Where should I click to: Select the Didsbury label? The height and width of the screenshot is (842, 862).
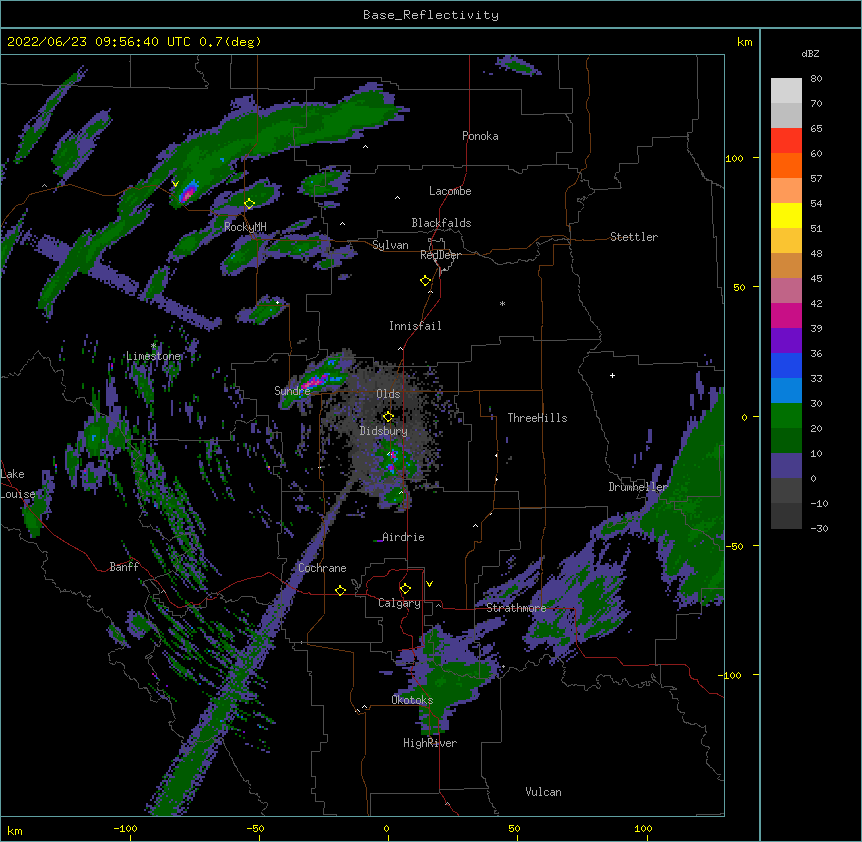coord(383,431)
